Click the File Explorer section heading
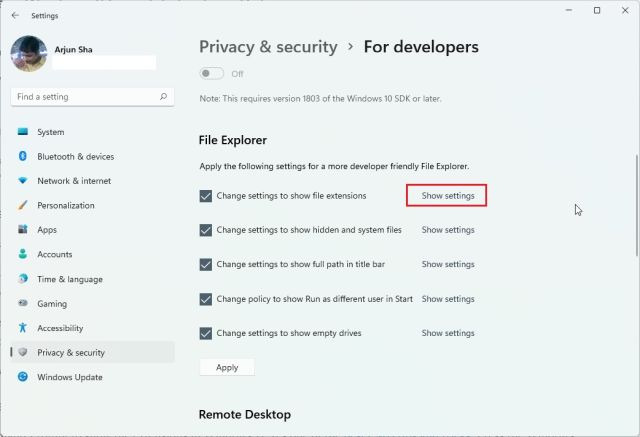The width and height of the screenshot is (640, 437). coord(233,140)
